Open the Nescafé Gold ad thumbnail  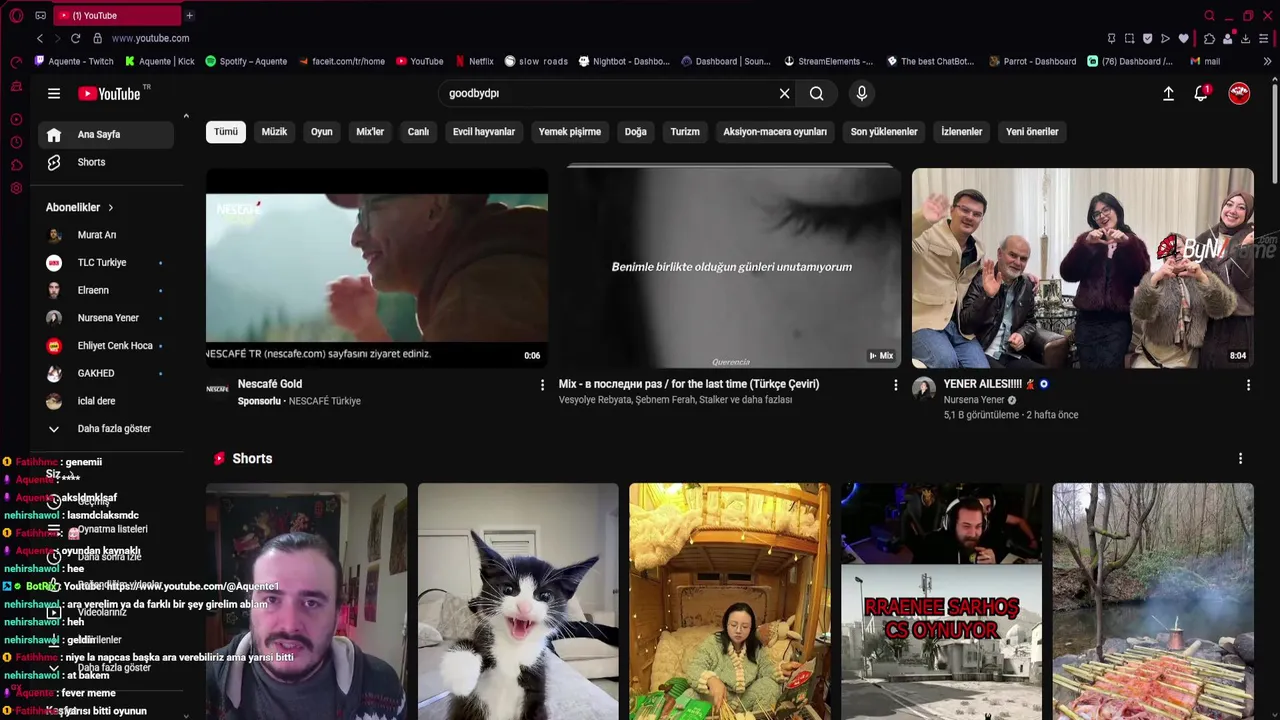click(x=377, y=268)
